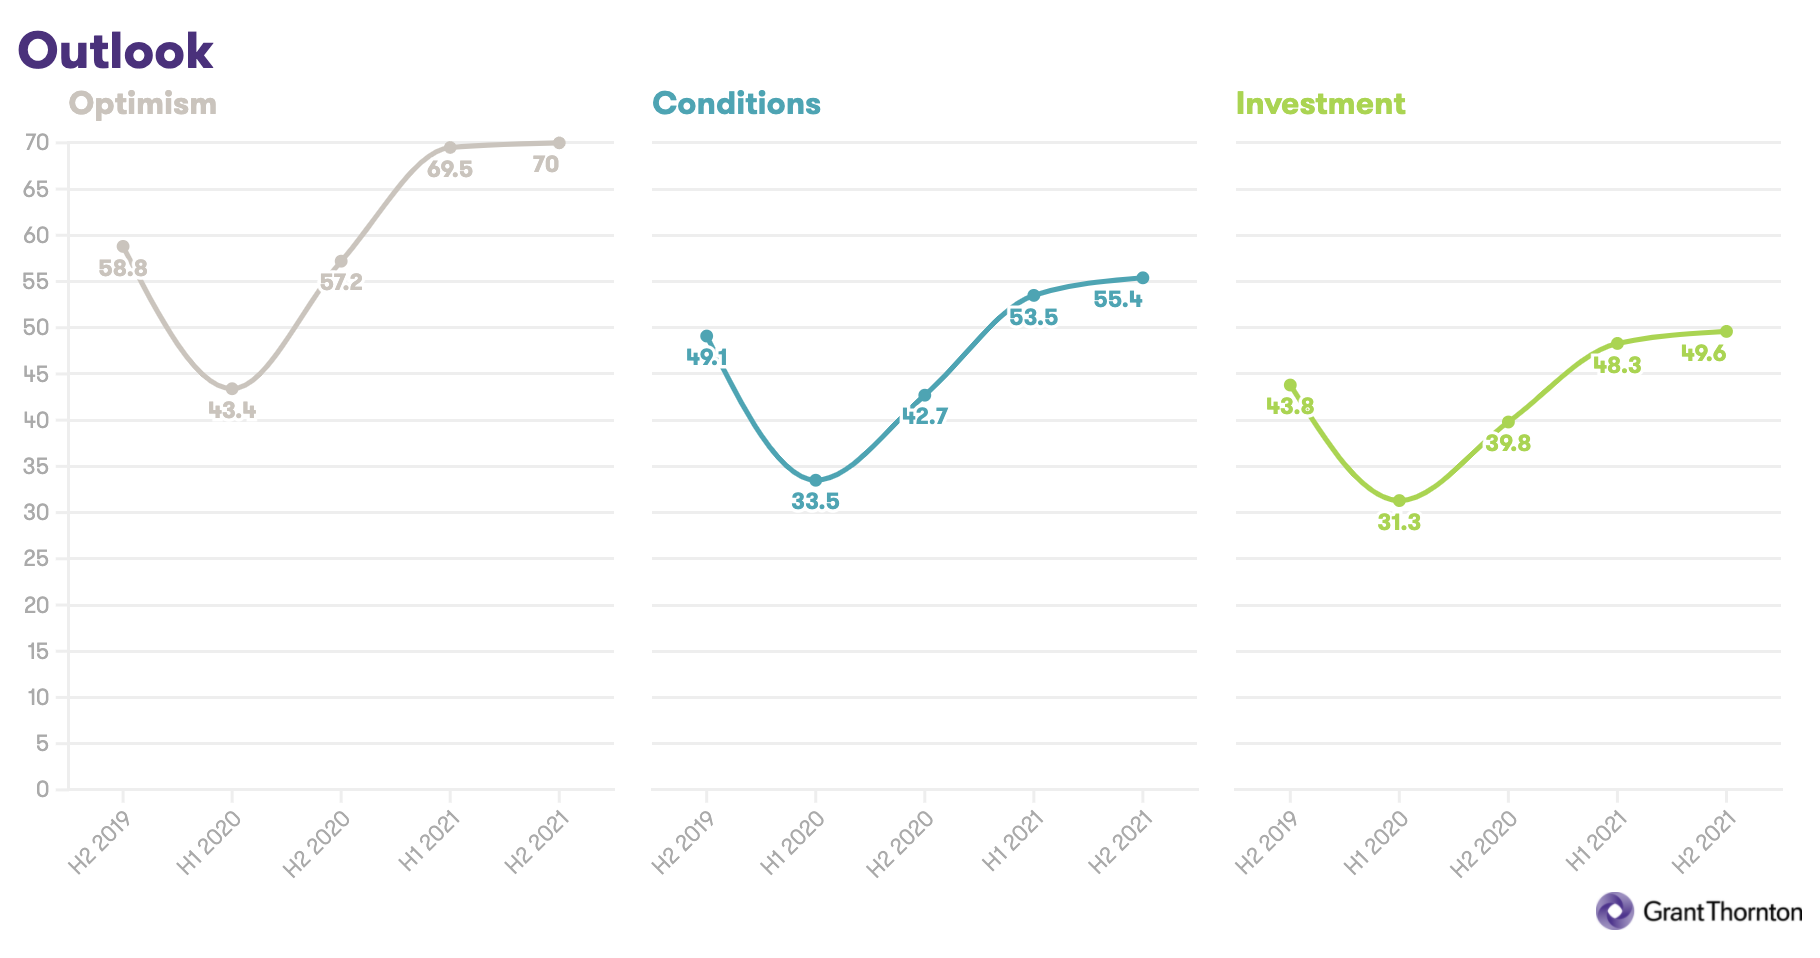This screenshot has width=1820, height=958.
Task: Select the Optimism chart title
Action: point(143,104)
